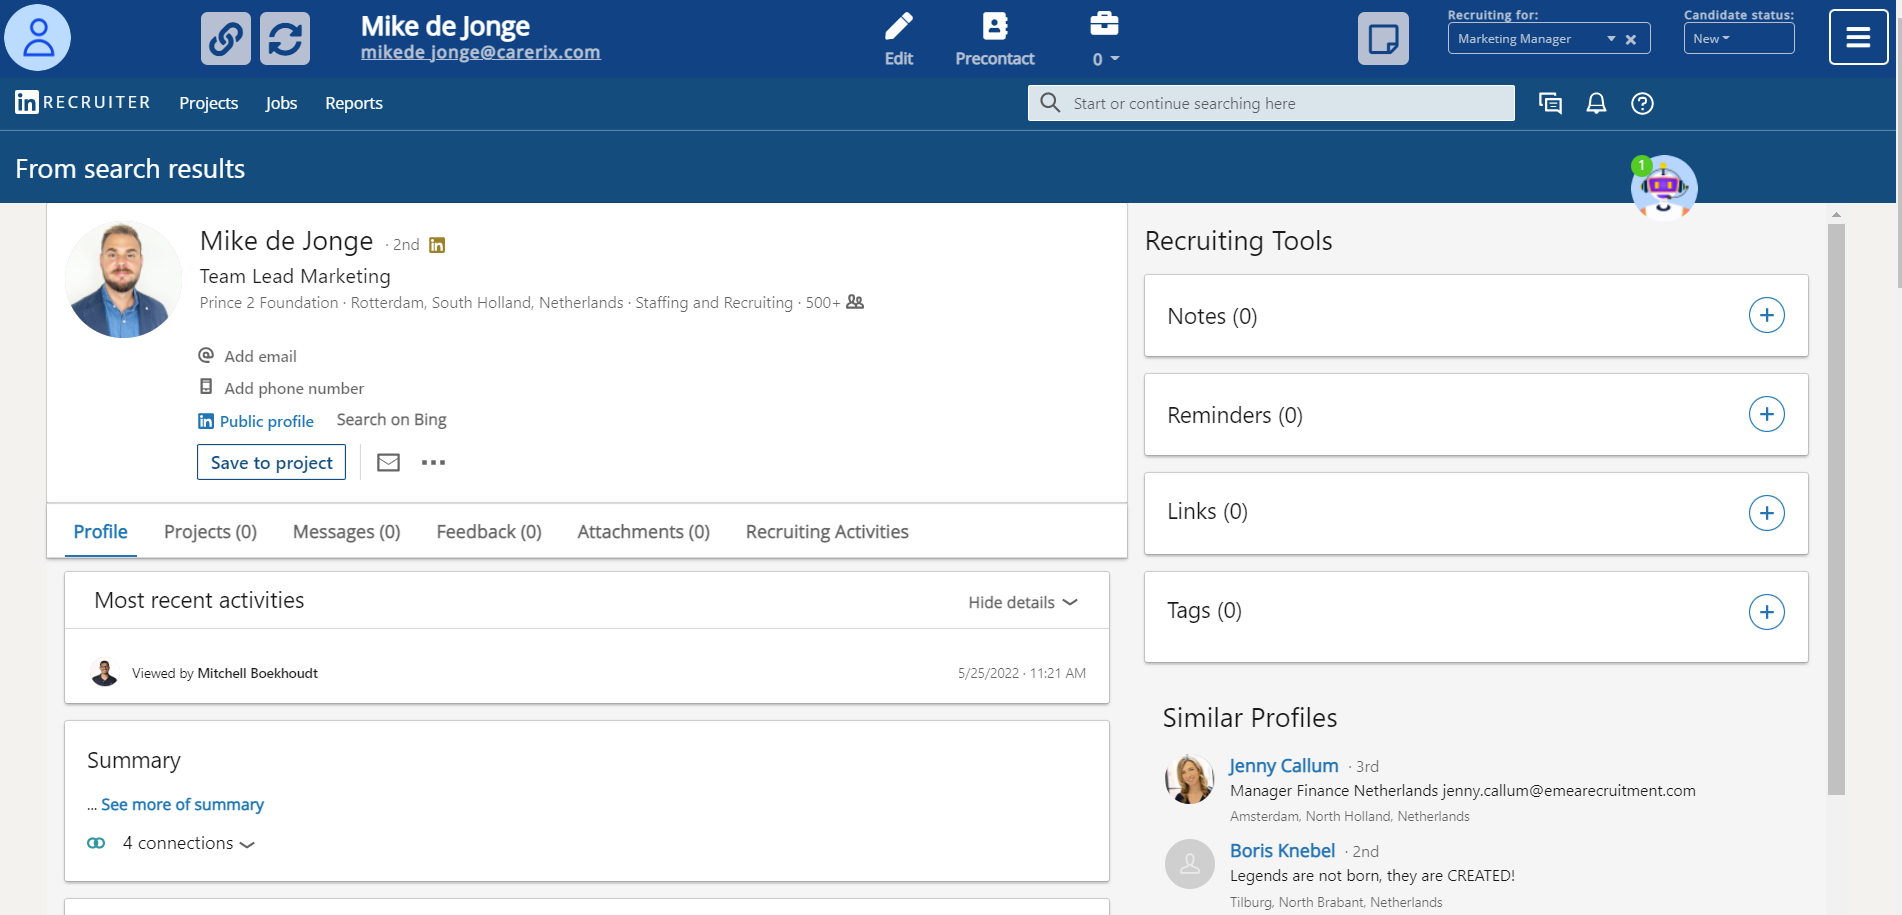Add a new note with plus button
The image size is (1902, 915).
click(1766, 316)
